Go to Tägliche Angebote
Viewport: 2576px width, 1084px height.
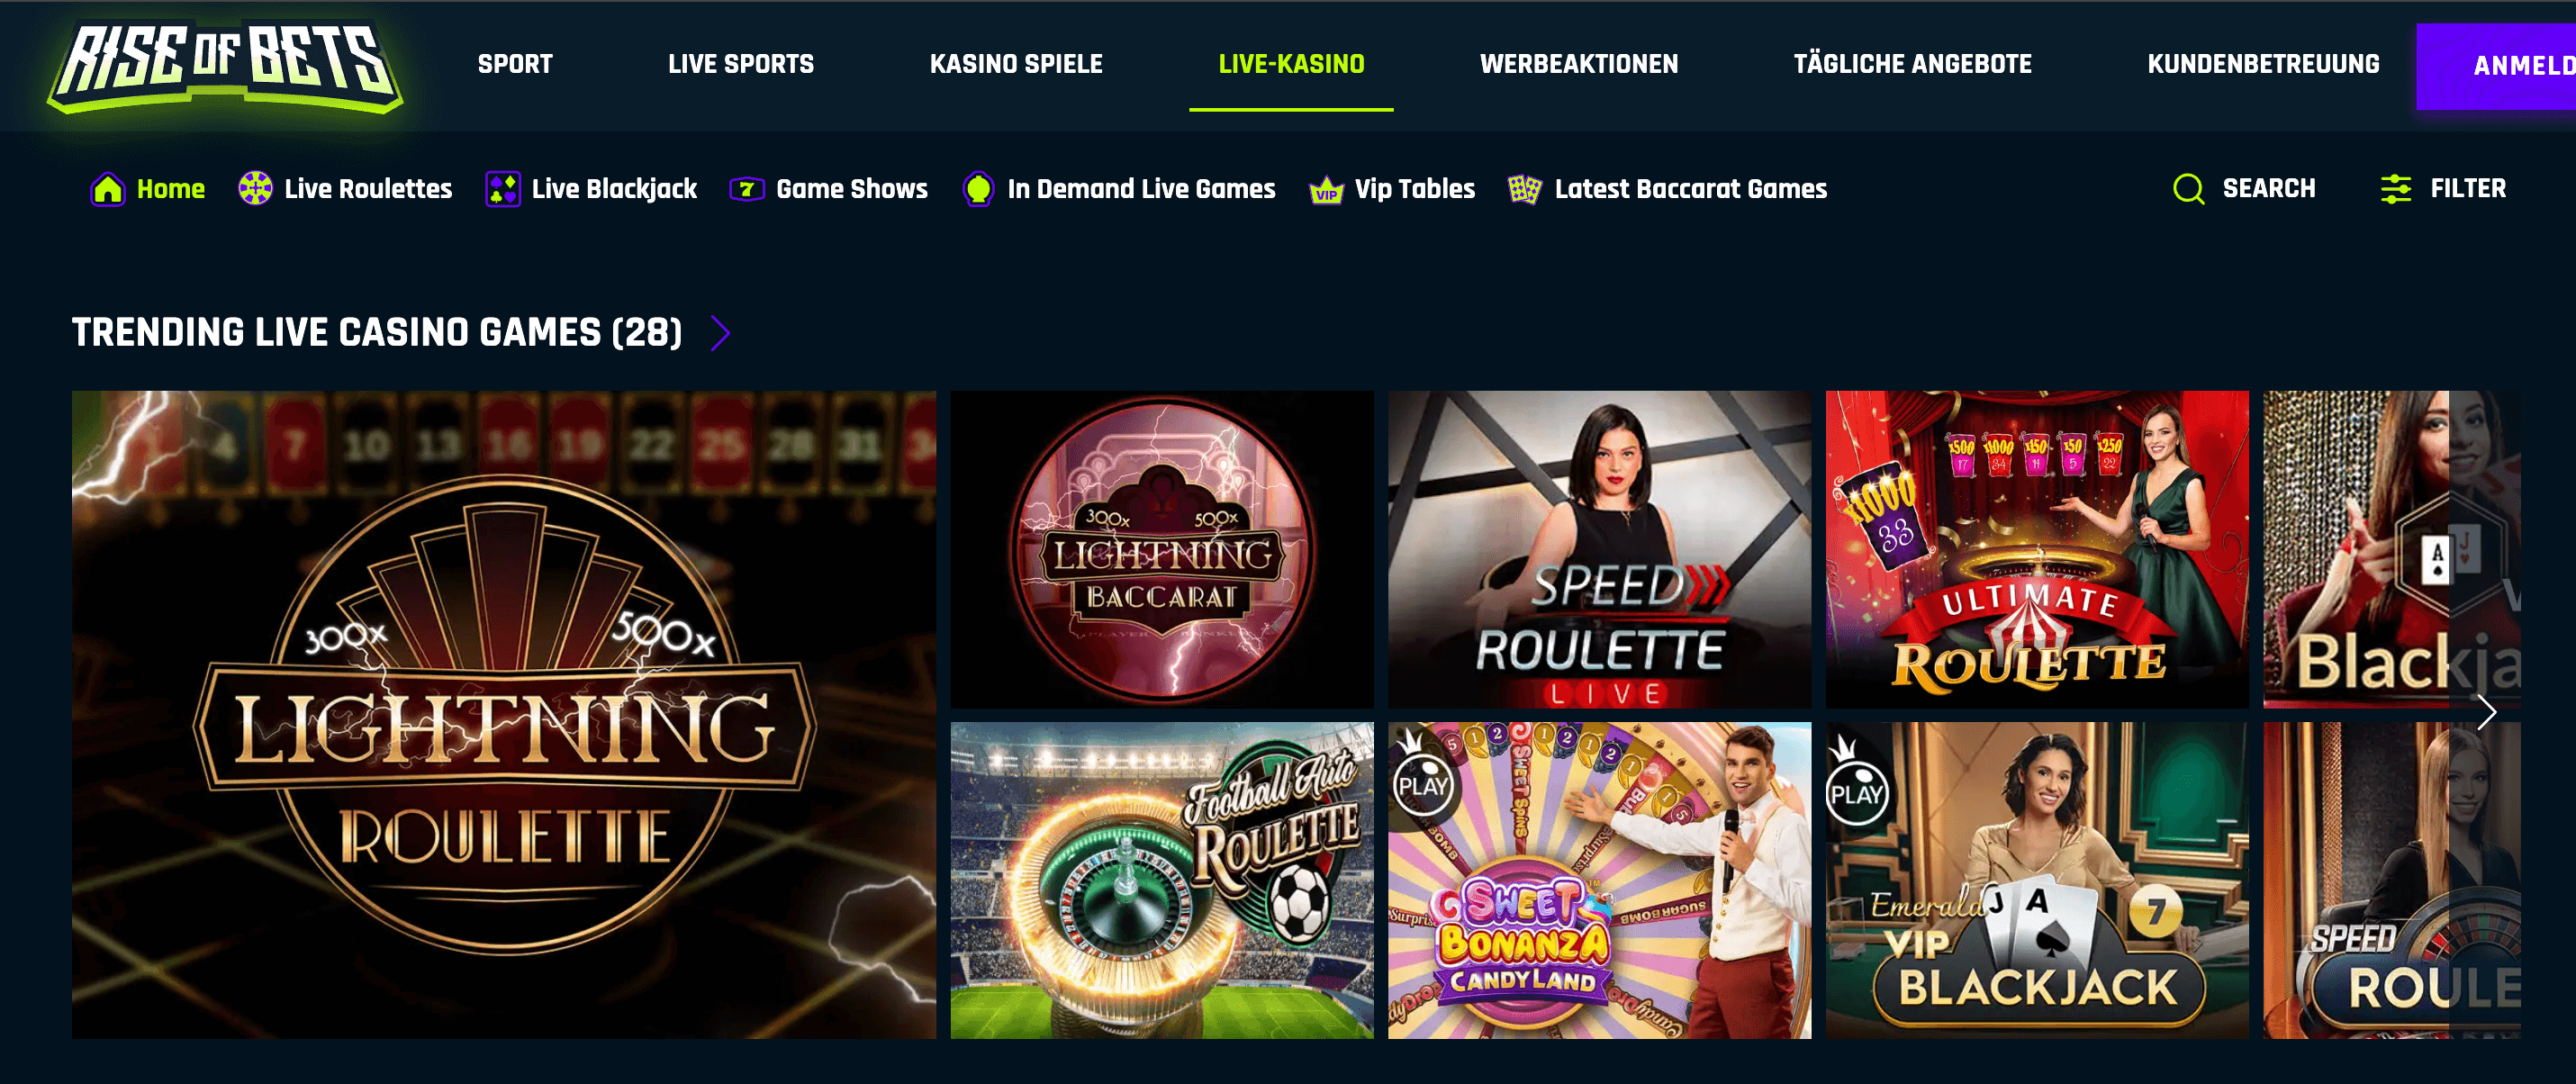pos(1912,64)
